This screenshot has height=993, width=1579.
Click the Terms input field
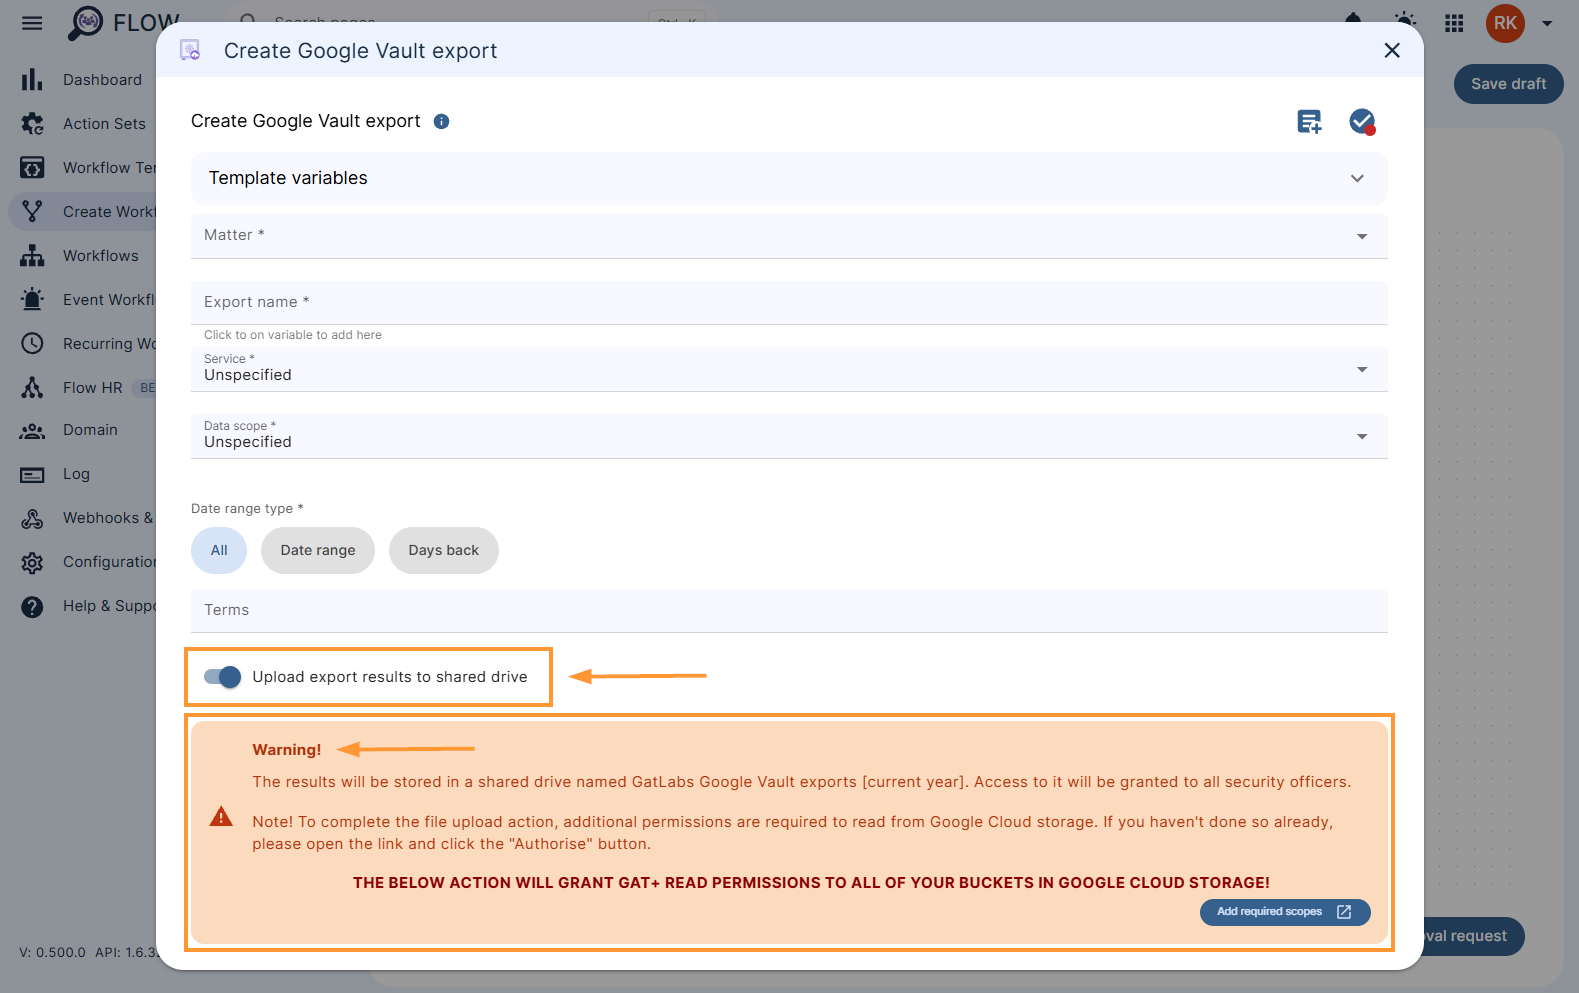coord(789,610)
